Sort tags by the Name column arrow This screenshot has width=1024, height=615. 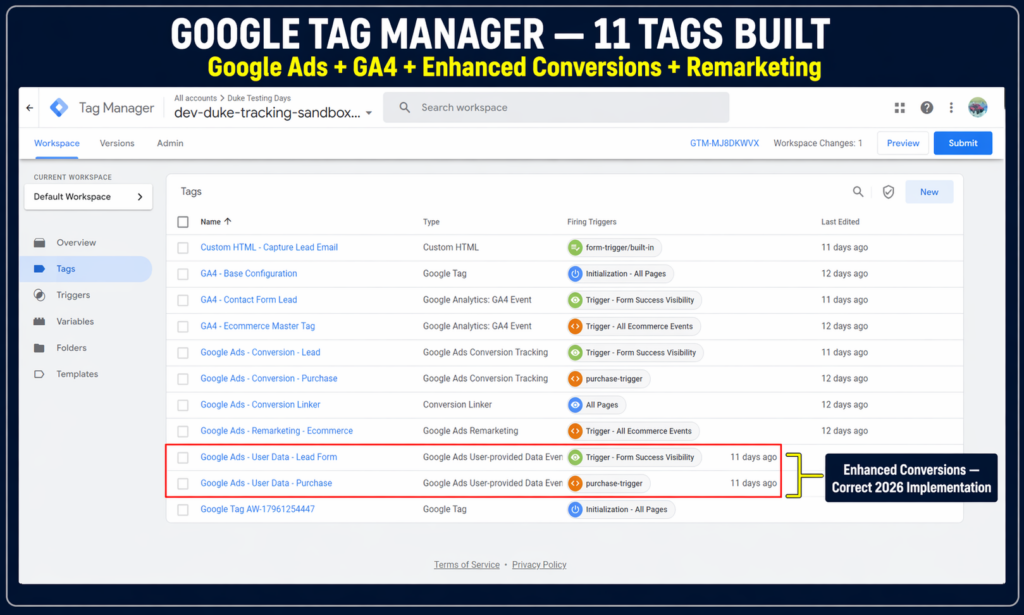pyautogui.click(x=227, y=221)
